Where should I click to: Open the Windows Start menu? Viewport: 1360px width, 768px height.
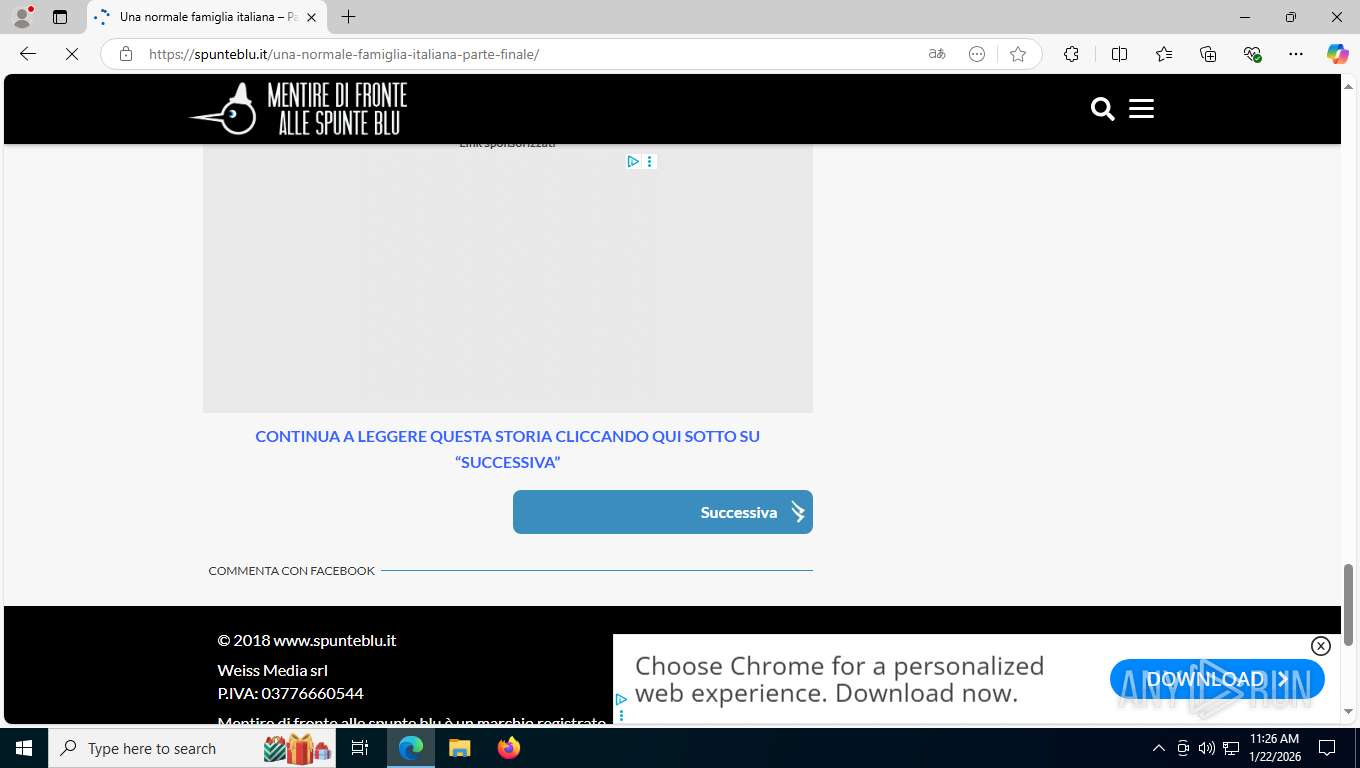(x=24, y=748)
